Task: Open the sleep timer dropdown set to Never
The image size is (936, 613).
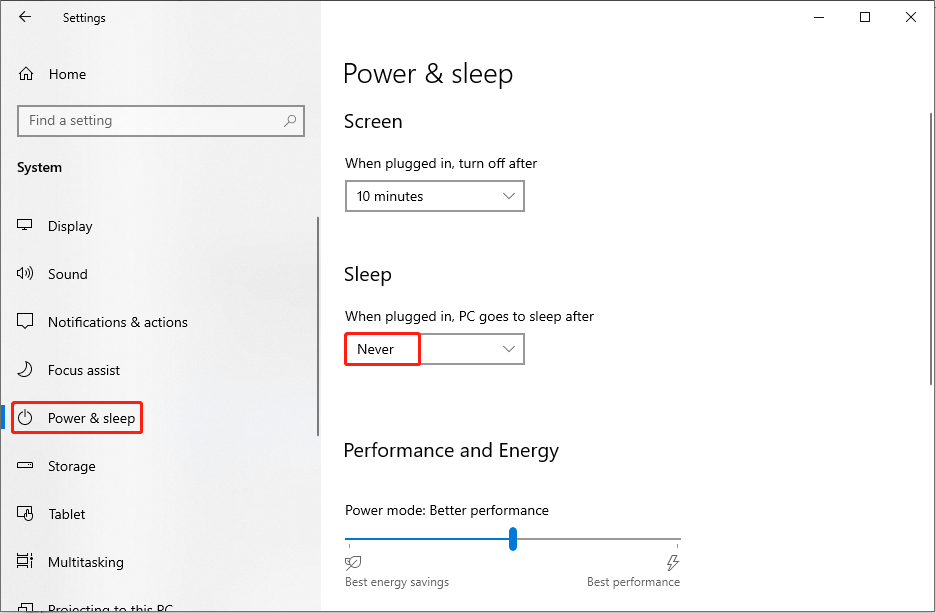Action: [434, 348]
